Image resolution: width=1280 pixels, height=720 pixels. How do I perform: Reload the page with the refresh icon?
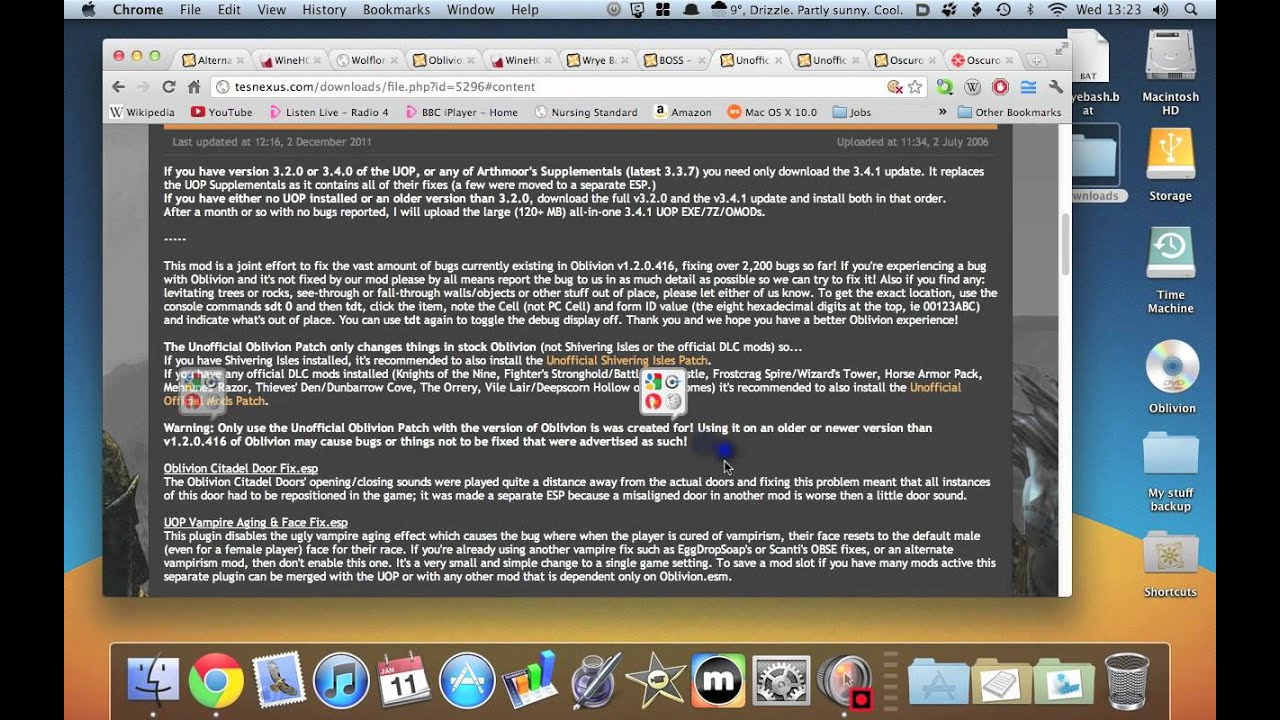coord(168,87)
